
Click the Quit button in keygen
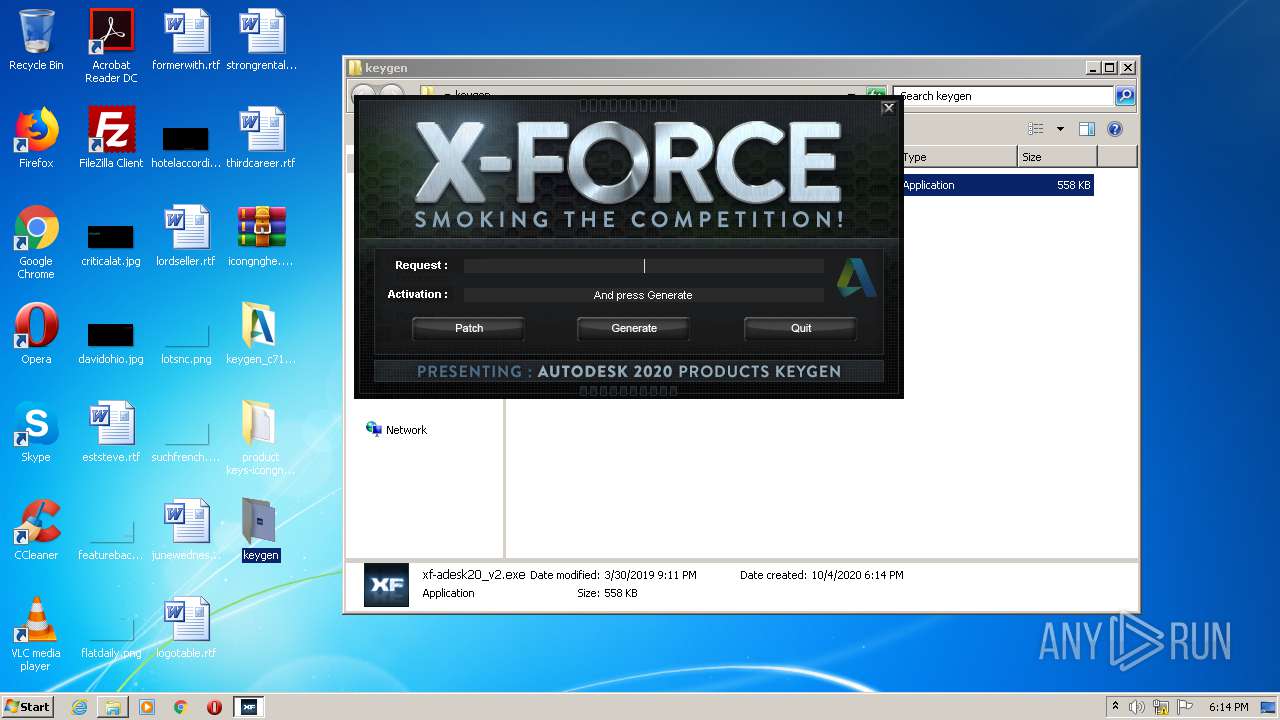801,328
